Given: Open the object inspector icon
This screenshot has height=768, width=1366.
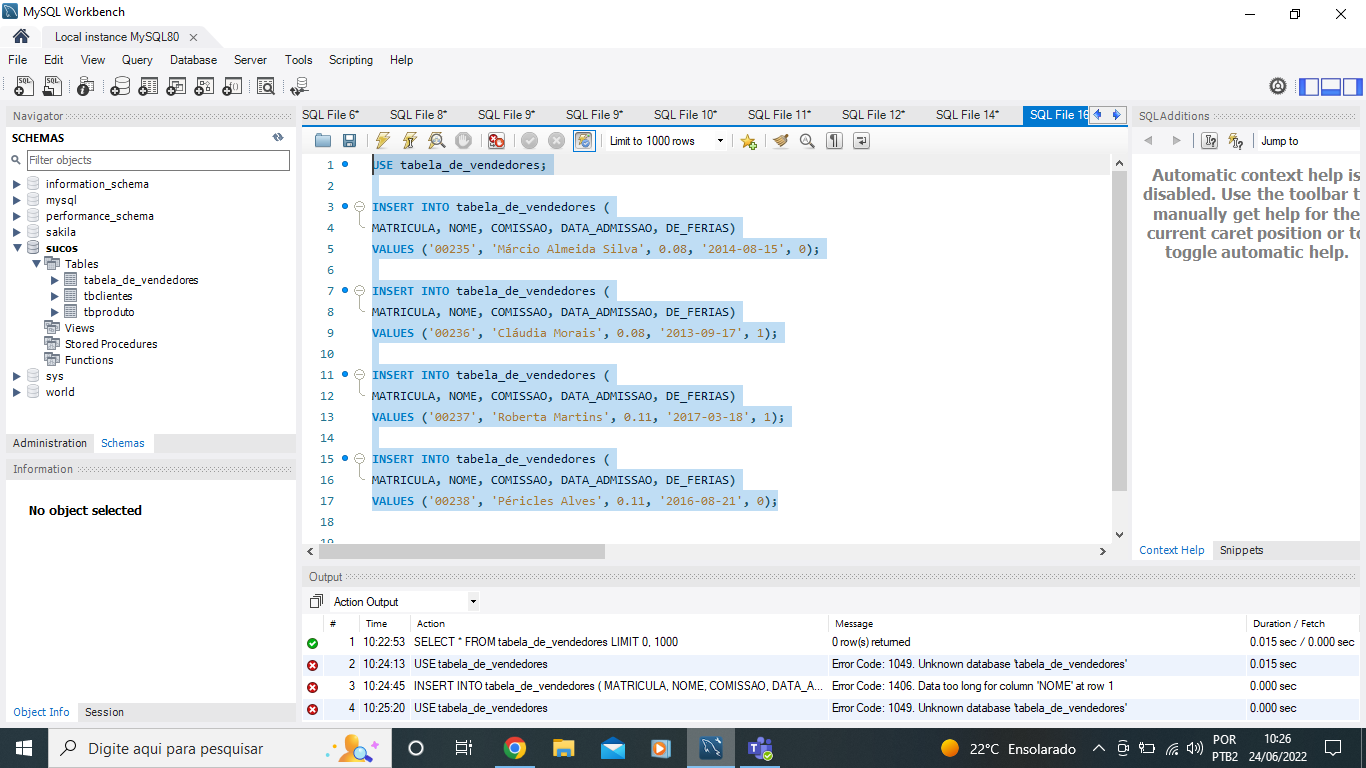Looking at the screenshot, I should pos(86,87).
